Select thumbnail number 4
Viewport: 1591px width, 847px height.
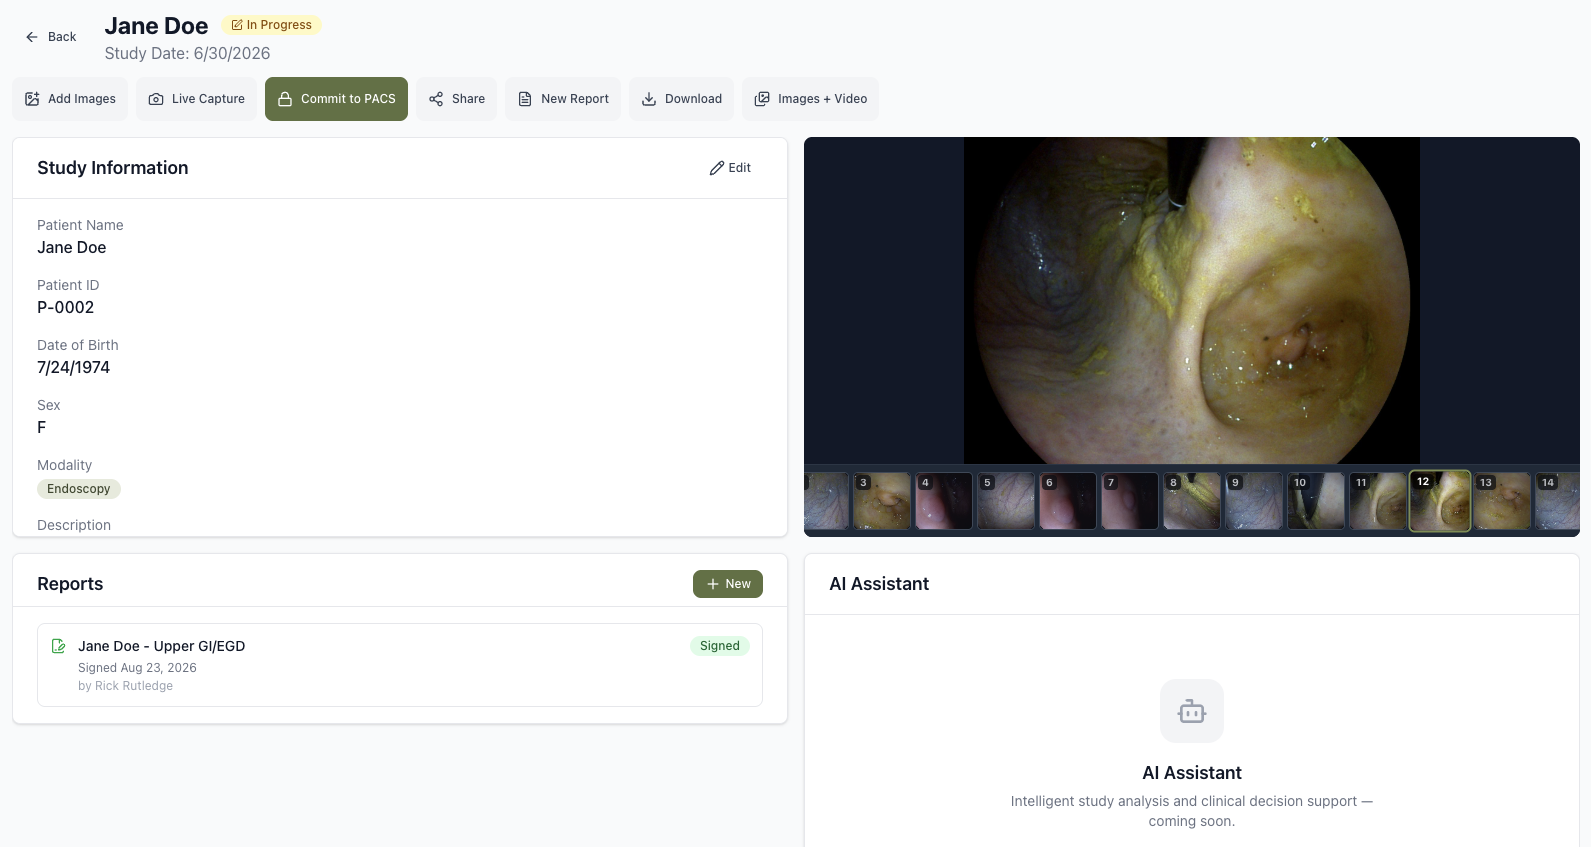[x=943, y=501]
